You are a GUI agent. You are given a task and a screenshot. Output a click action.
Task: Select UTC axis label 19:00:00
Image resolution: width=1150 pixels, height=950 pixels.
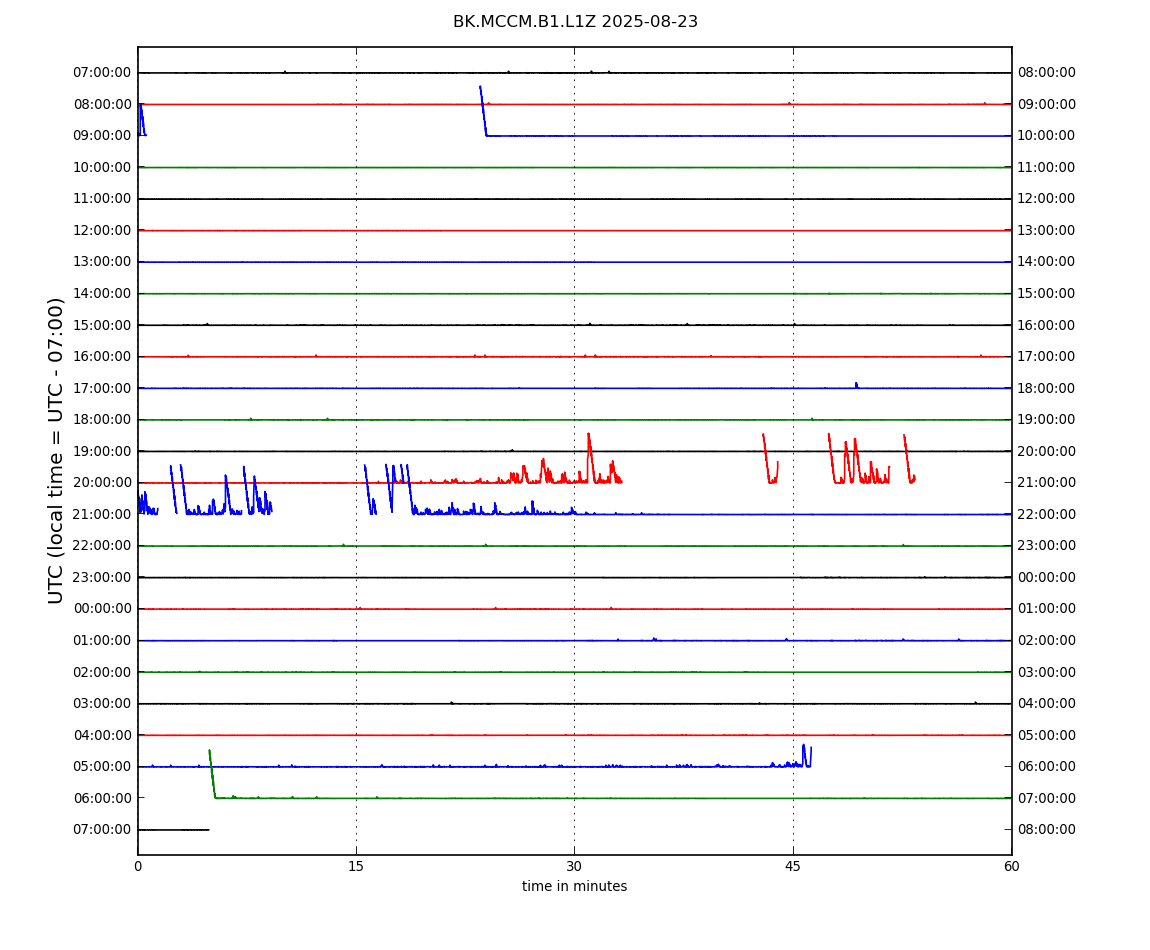[x=103, y=451]
